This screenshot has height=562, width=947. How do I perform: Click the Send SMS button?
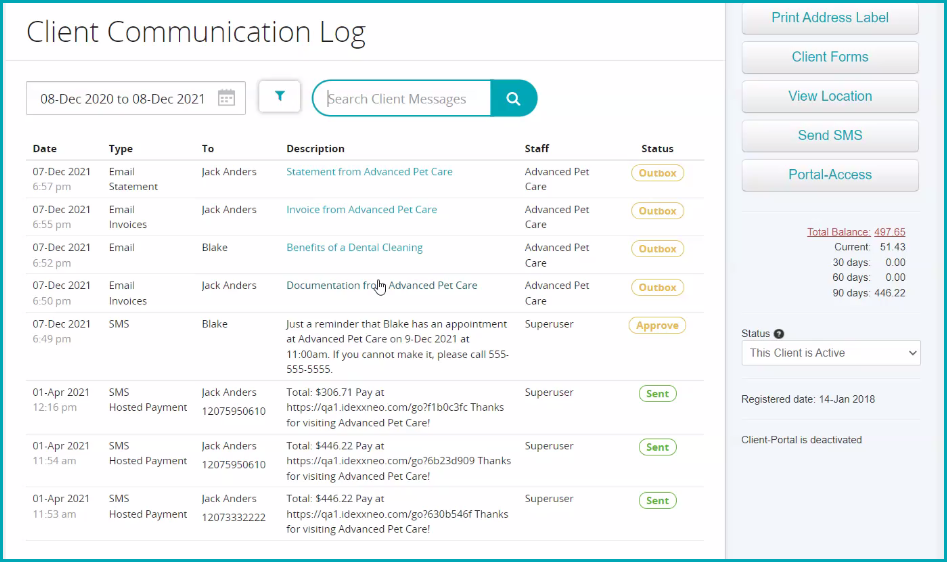[x=830, y=135]
